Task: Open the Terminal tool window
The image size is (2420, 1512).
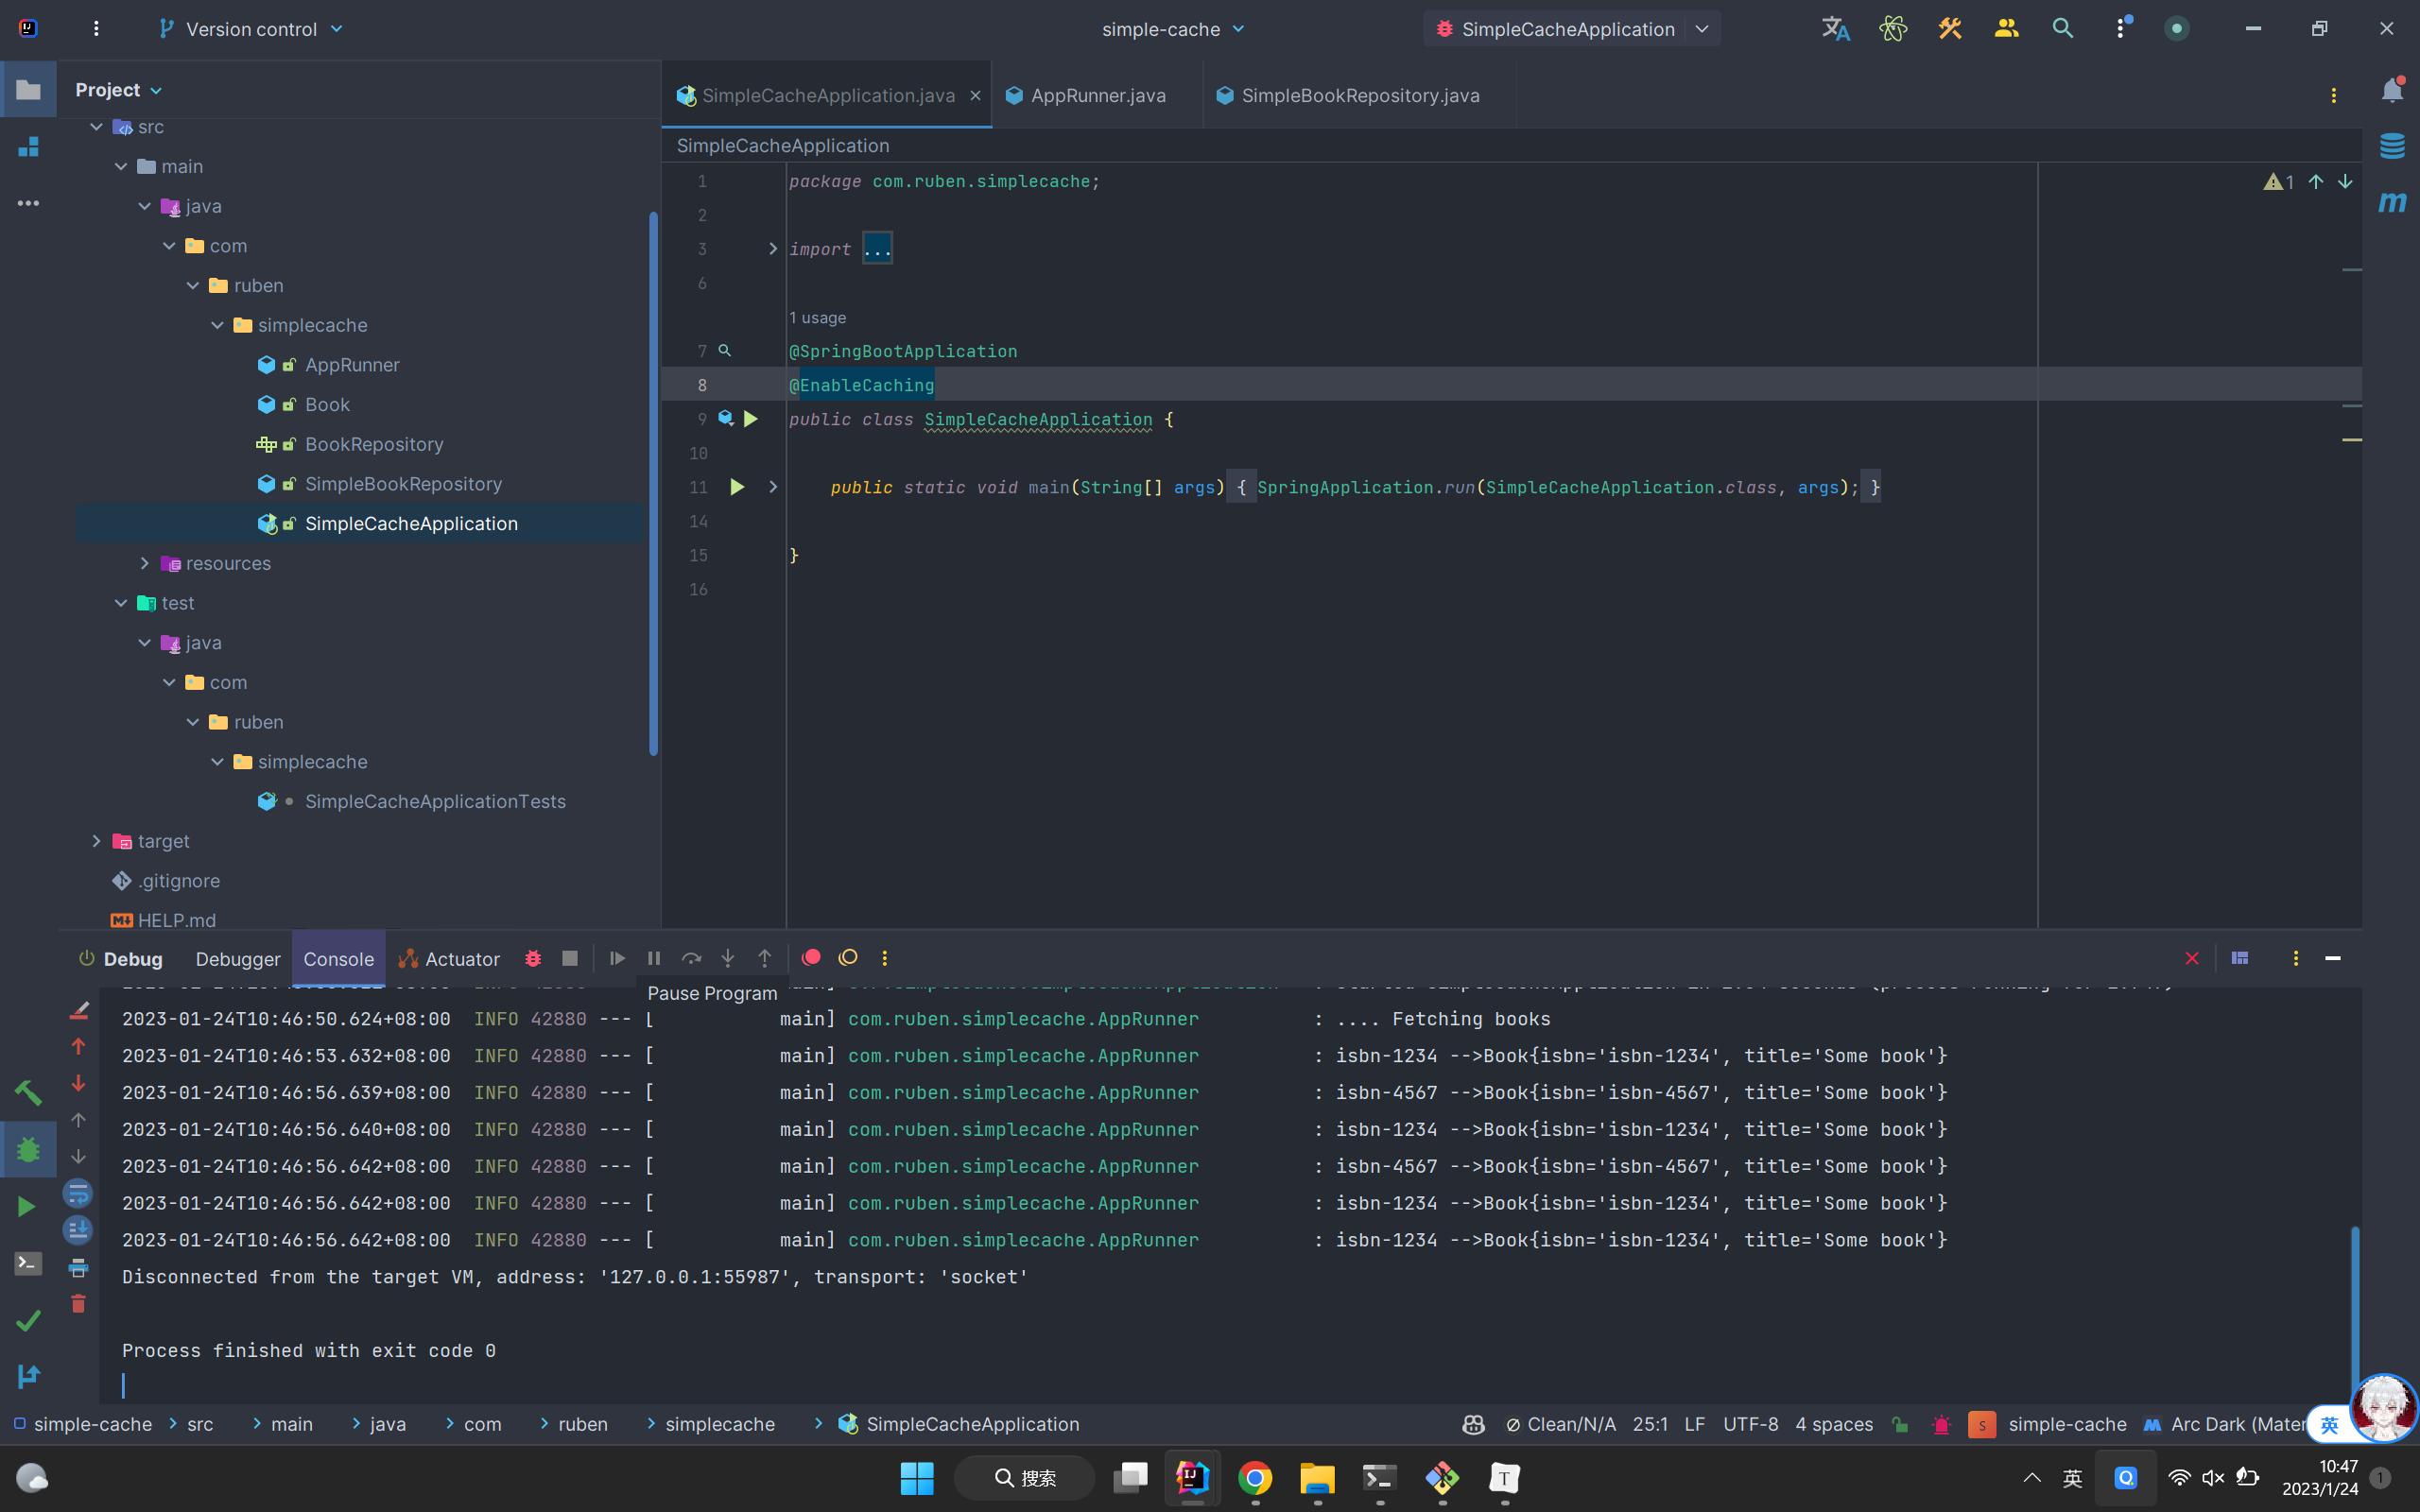Action: (x=28, y=1264)
